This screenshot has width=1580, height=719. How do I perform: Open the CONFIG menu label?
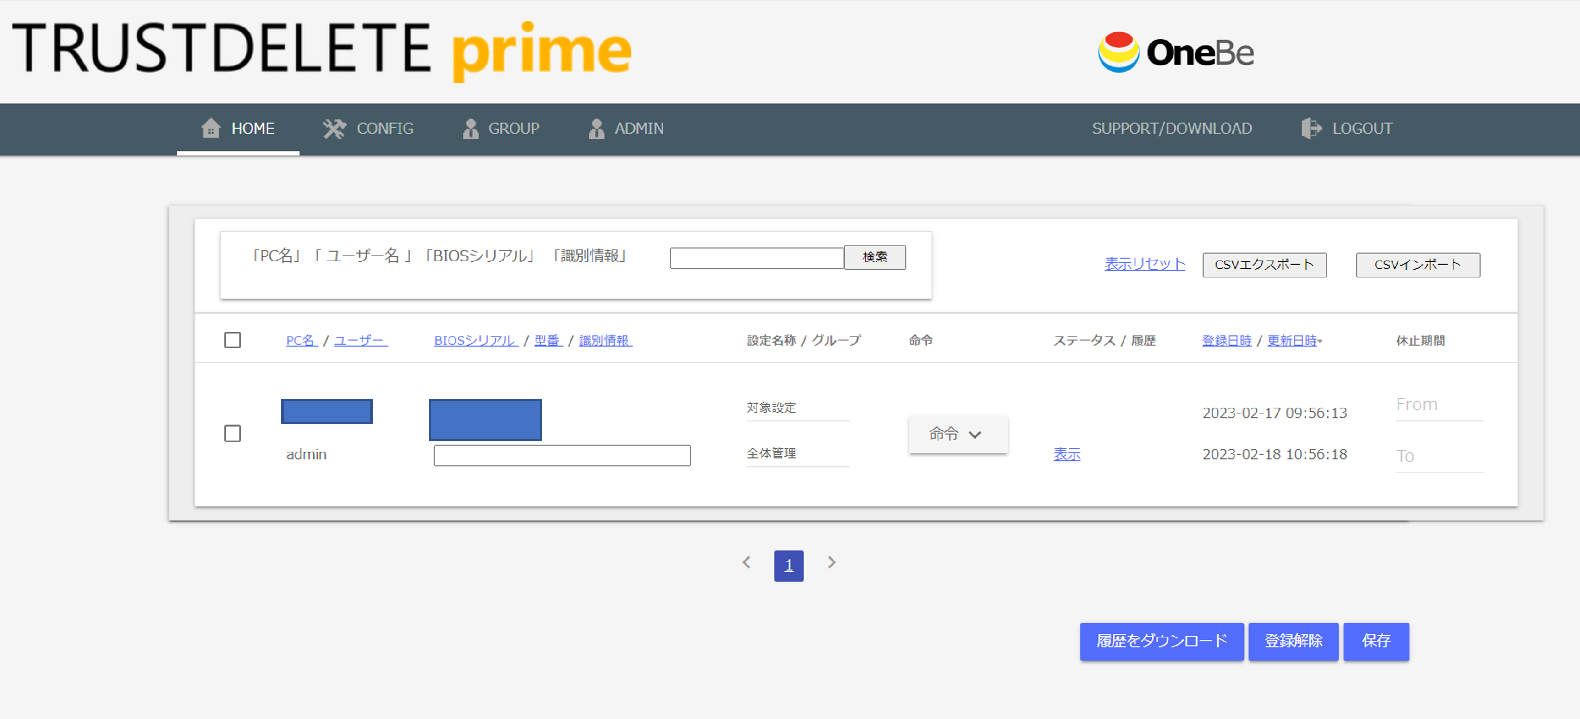point(385,128)
